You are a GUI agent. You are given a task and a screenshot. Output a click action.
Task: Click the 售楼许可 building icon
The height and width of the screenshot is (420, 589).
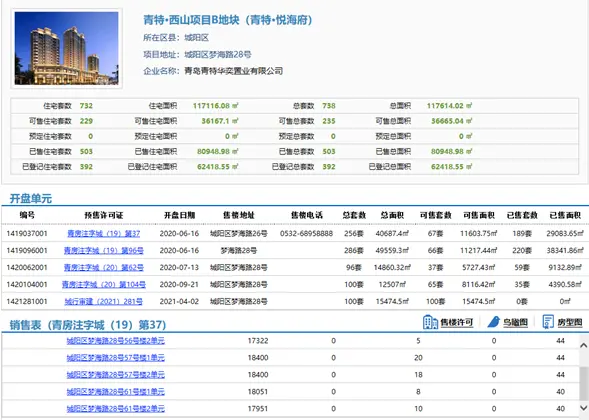[430, 322]
